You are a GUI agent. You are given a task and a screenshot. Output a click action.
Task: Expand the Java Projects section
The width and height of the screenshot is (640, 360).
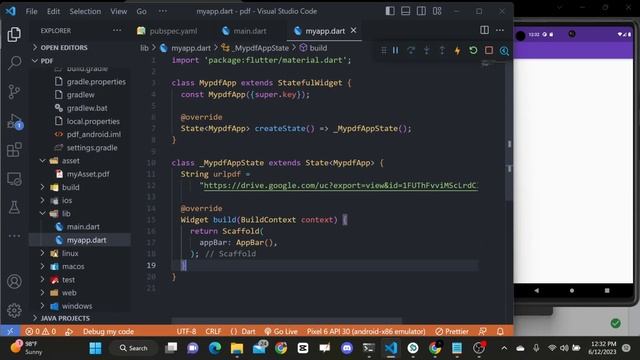[61, 318]
